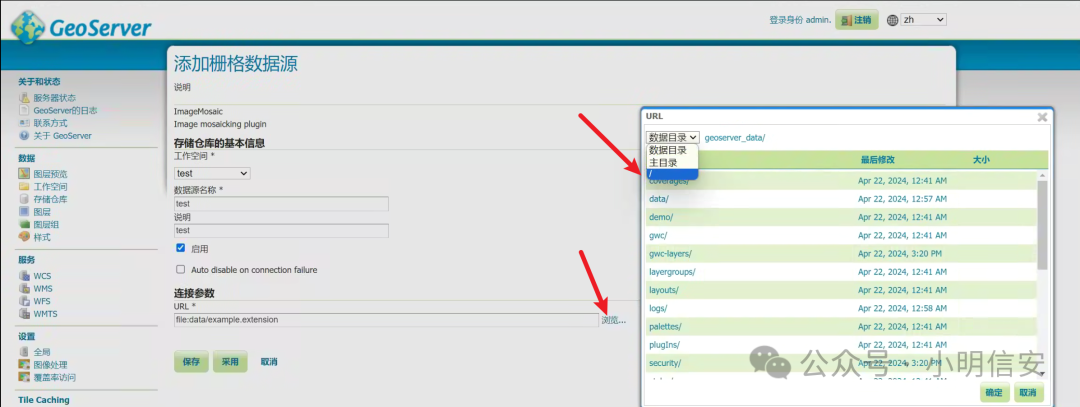This screenshot has width=1080, height=407.
Task: Click the image processing icon
Action: [x=24, y=364]
